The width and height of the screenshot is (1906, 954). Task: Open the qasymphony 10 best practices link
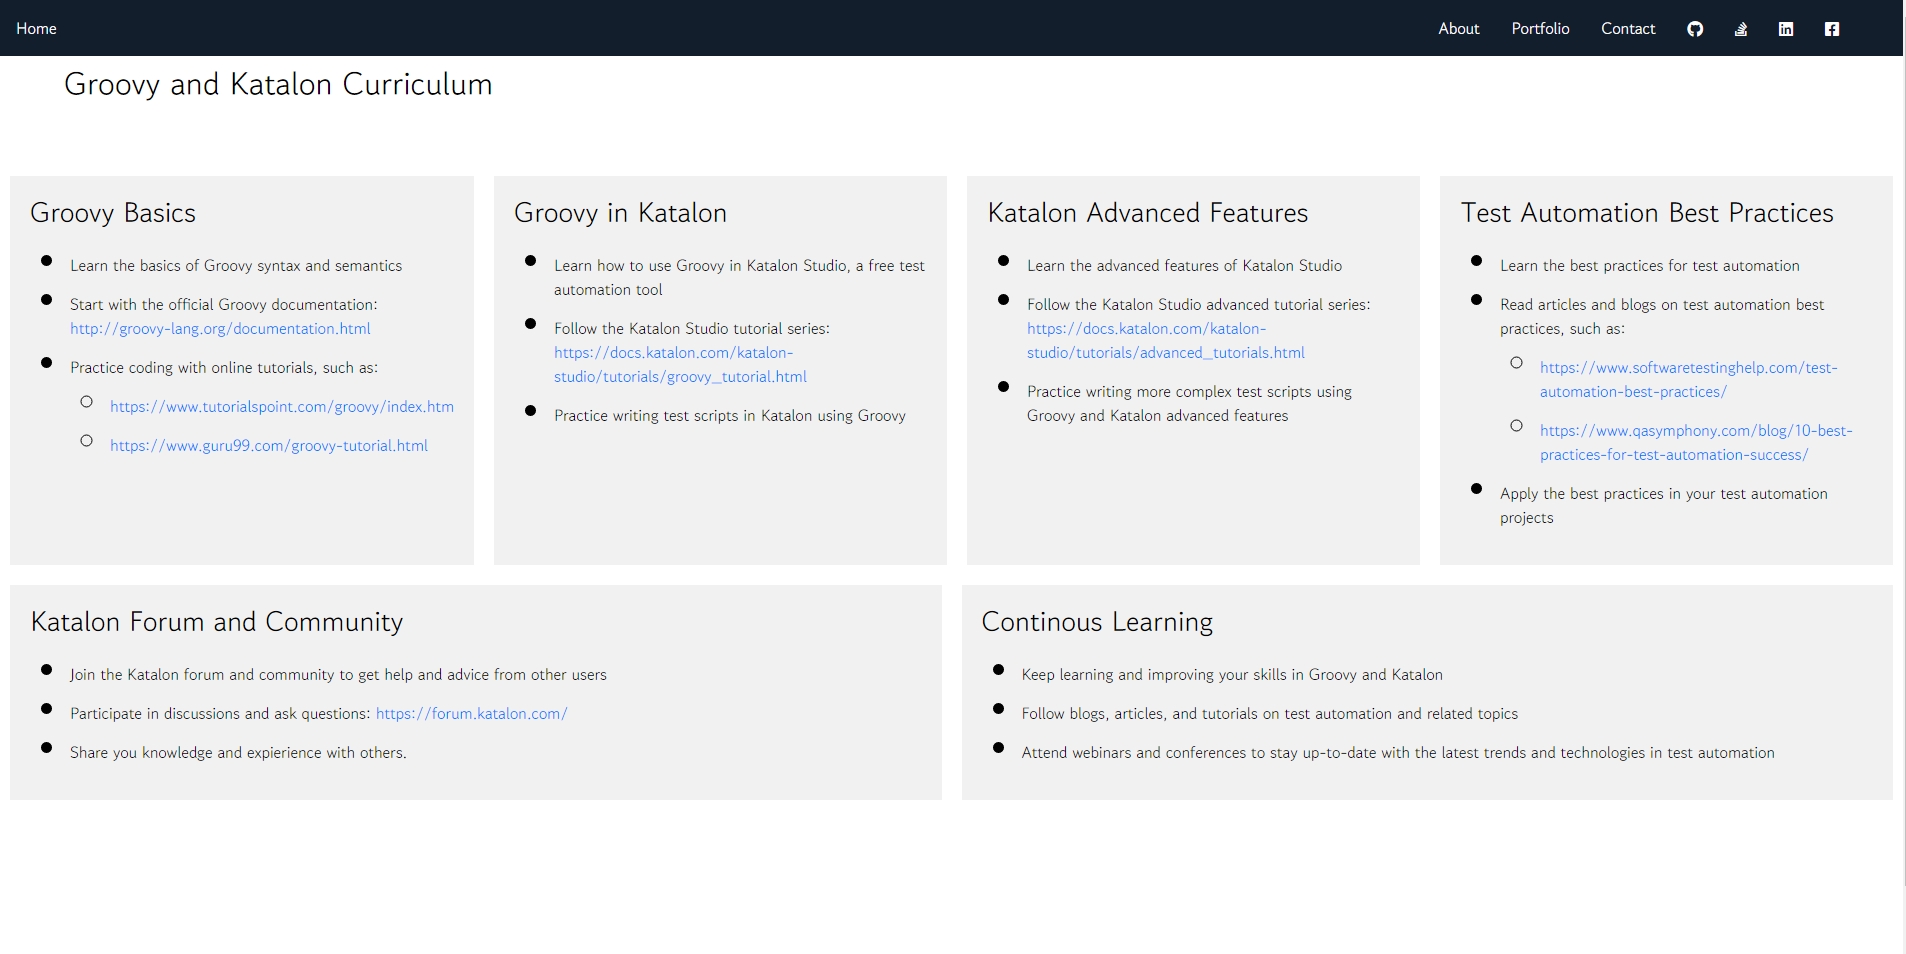(x=1696, y=442)
